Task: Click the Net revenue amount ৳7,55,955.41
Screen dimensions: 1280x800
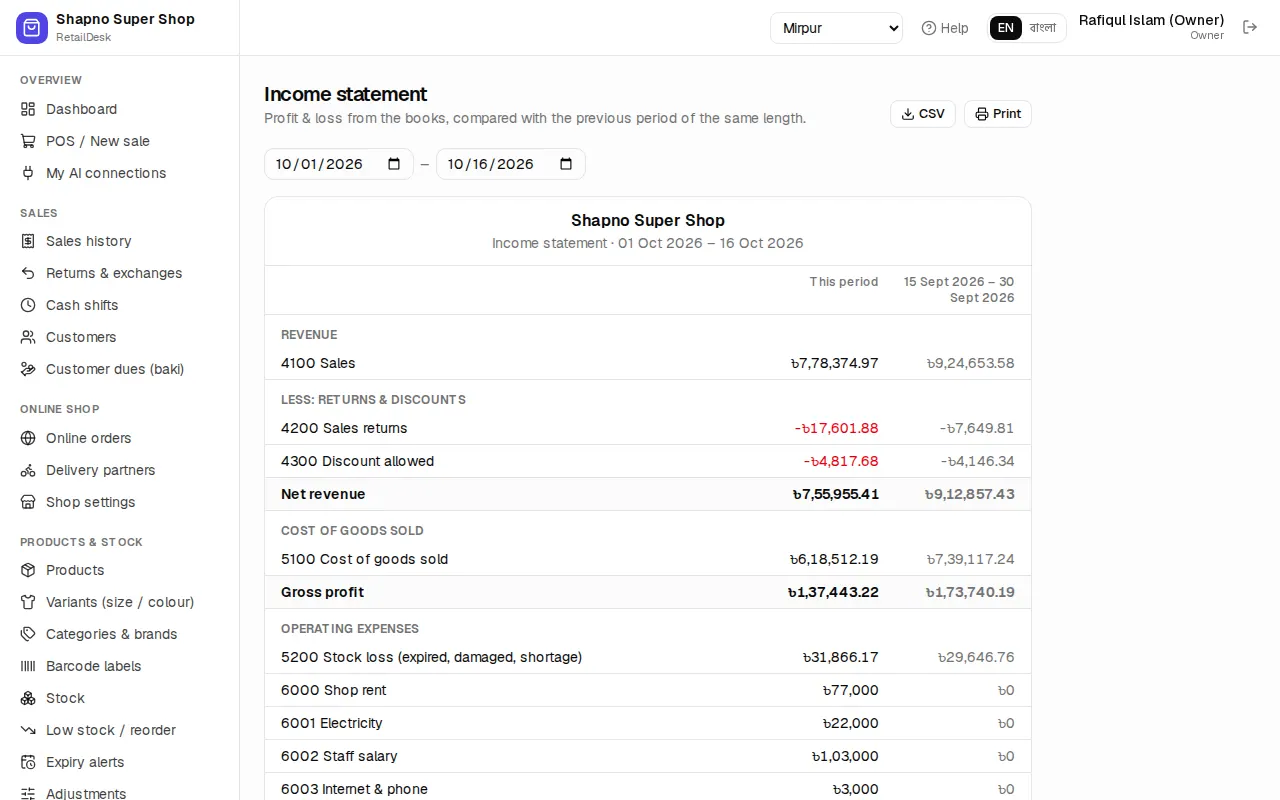Action: [835, 494]
